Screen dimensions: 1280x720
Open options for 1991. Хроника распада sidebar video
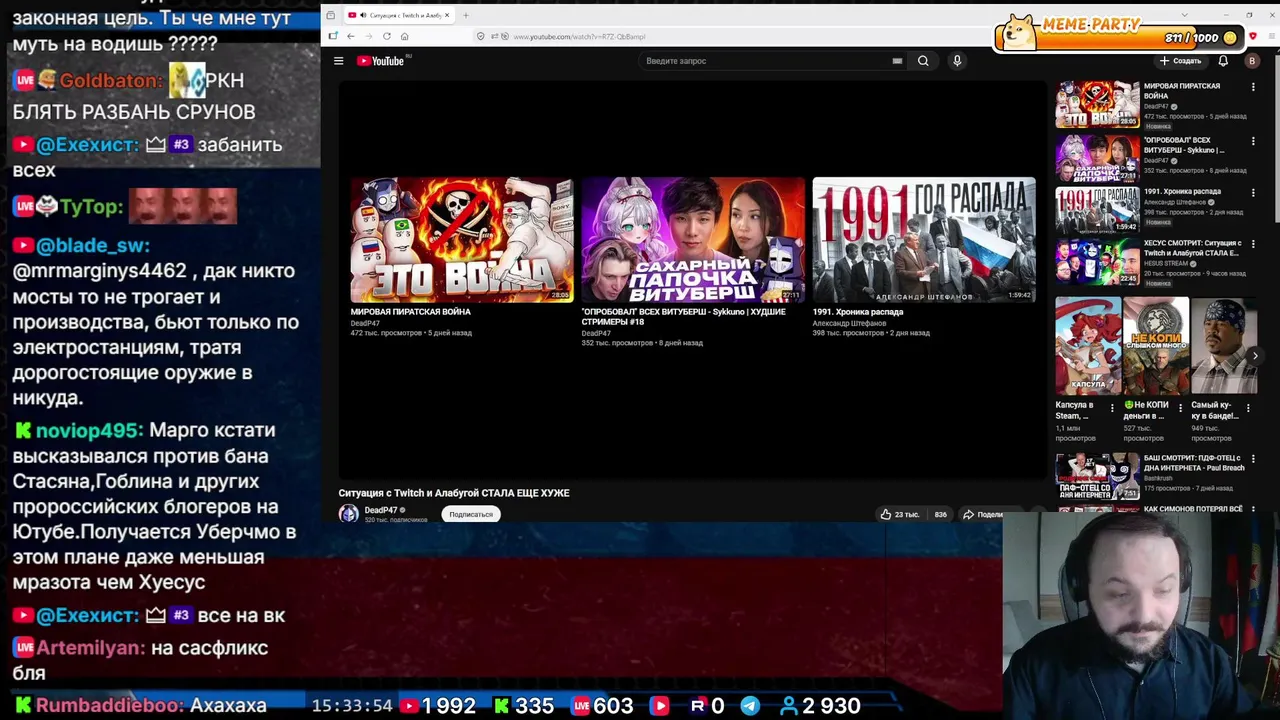[x=1252, y=192]
